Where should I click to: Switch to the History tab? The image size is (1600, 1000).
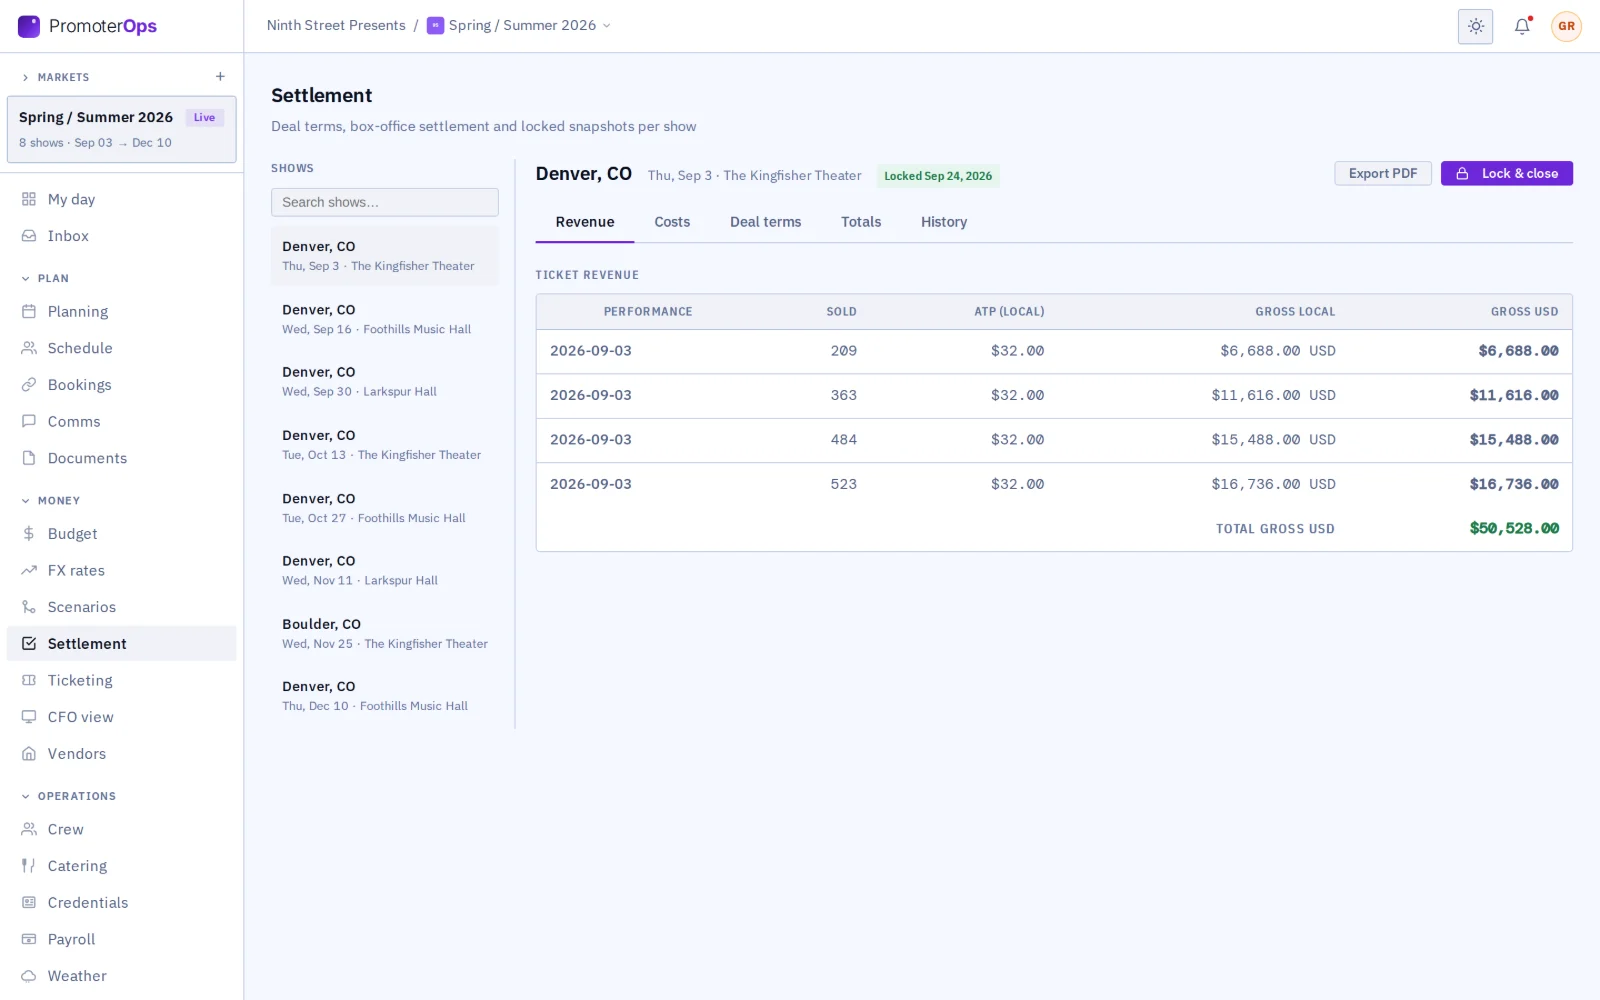(944, 222)
